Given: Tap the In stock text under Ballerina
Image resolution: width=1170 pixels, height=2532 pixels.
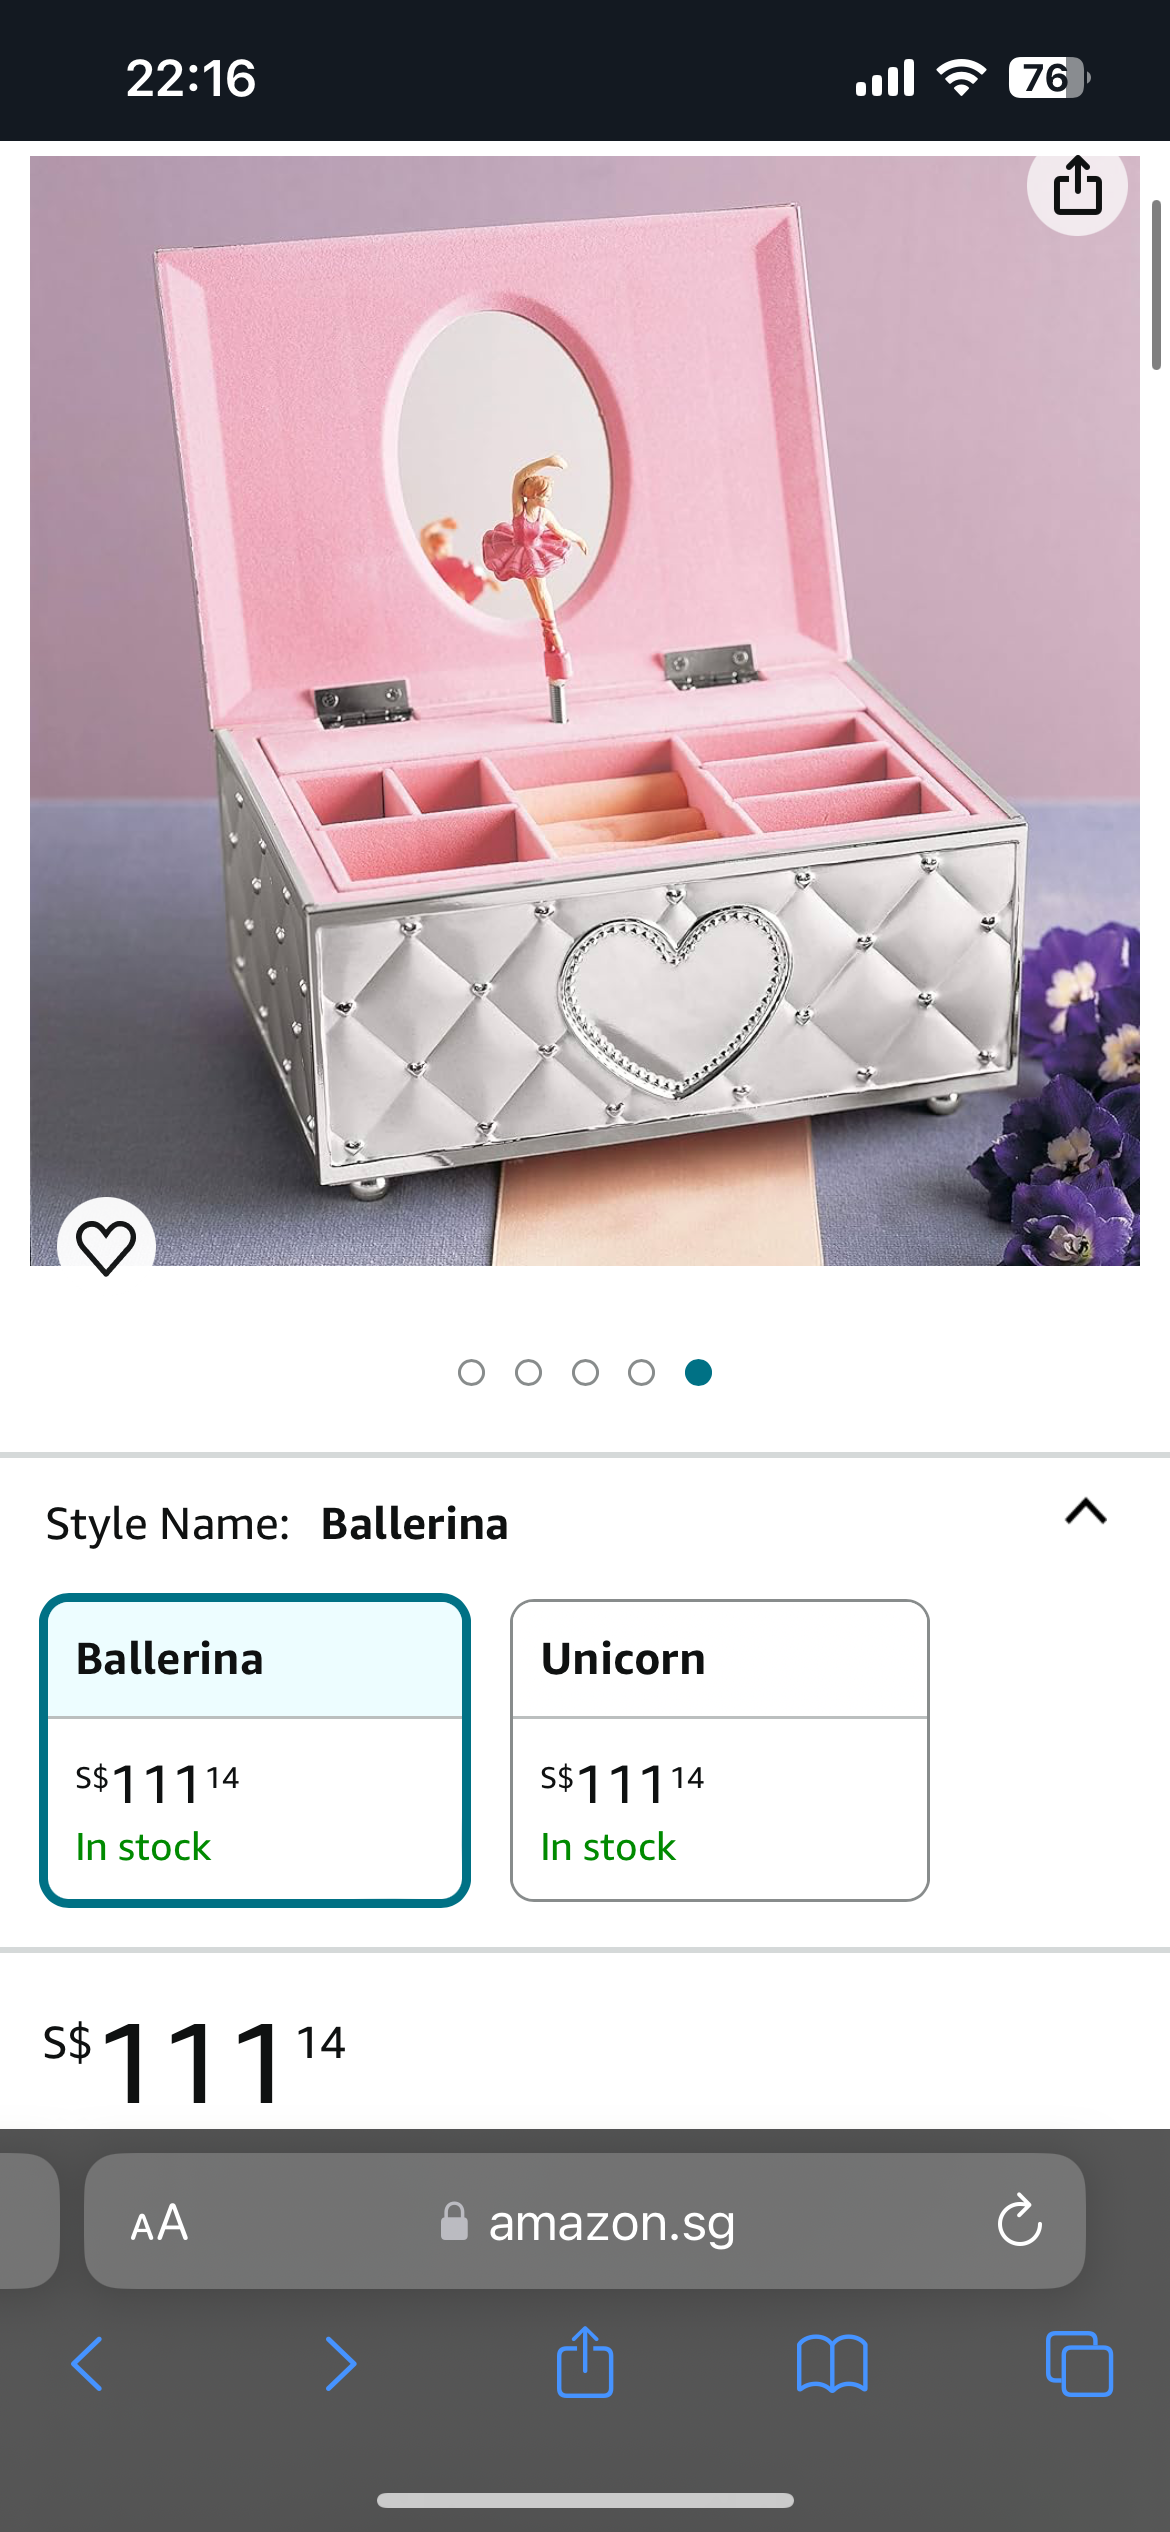Looking at the screenshot, I should (x=143, y=1848).
